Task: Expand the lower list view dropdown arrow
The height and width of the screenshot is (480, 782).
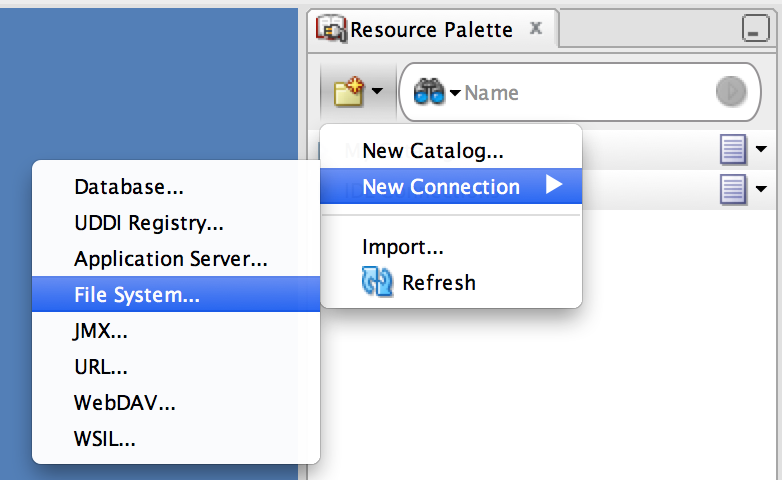Action: click(761, 189)
